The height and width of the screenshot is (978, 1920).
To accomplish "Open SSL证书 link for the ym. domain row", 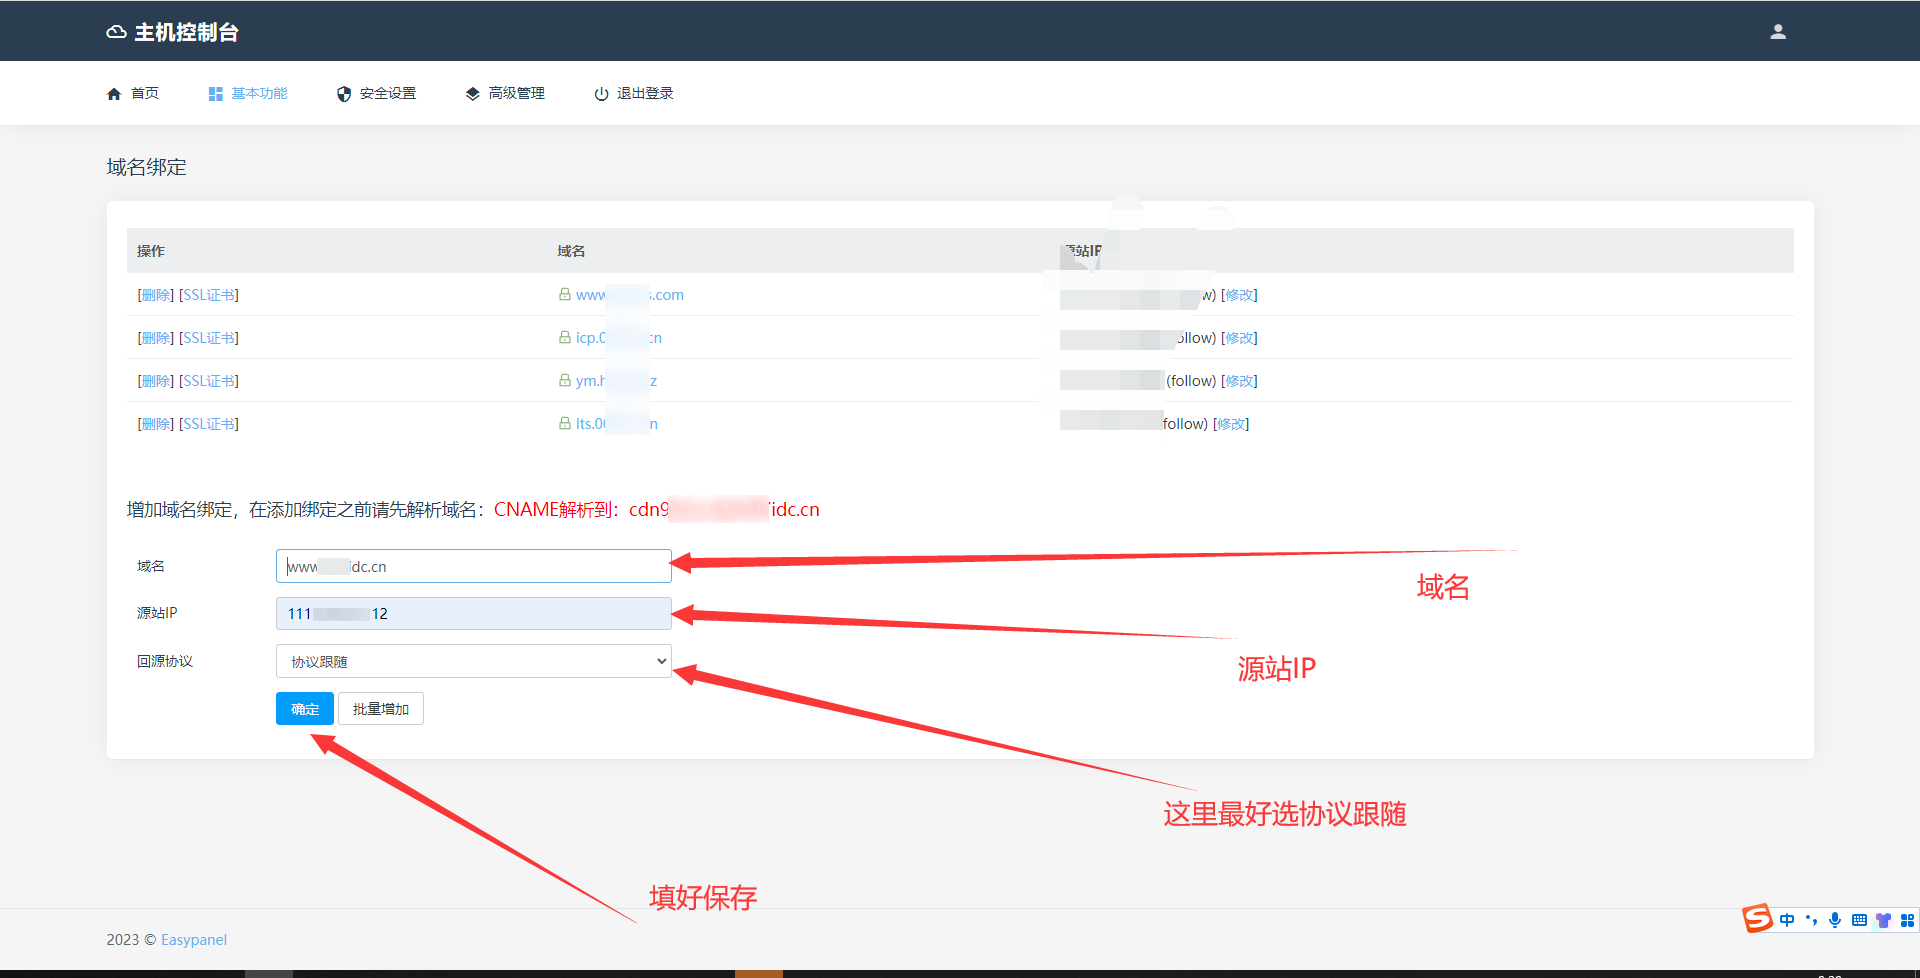I will (x=209, y=381).
